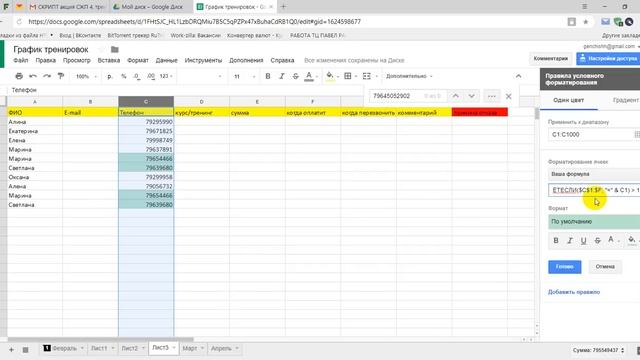Screen dimensions: 640x360
Task: Open the Формат menu
Action: pos(138,60)
